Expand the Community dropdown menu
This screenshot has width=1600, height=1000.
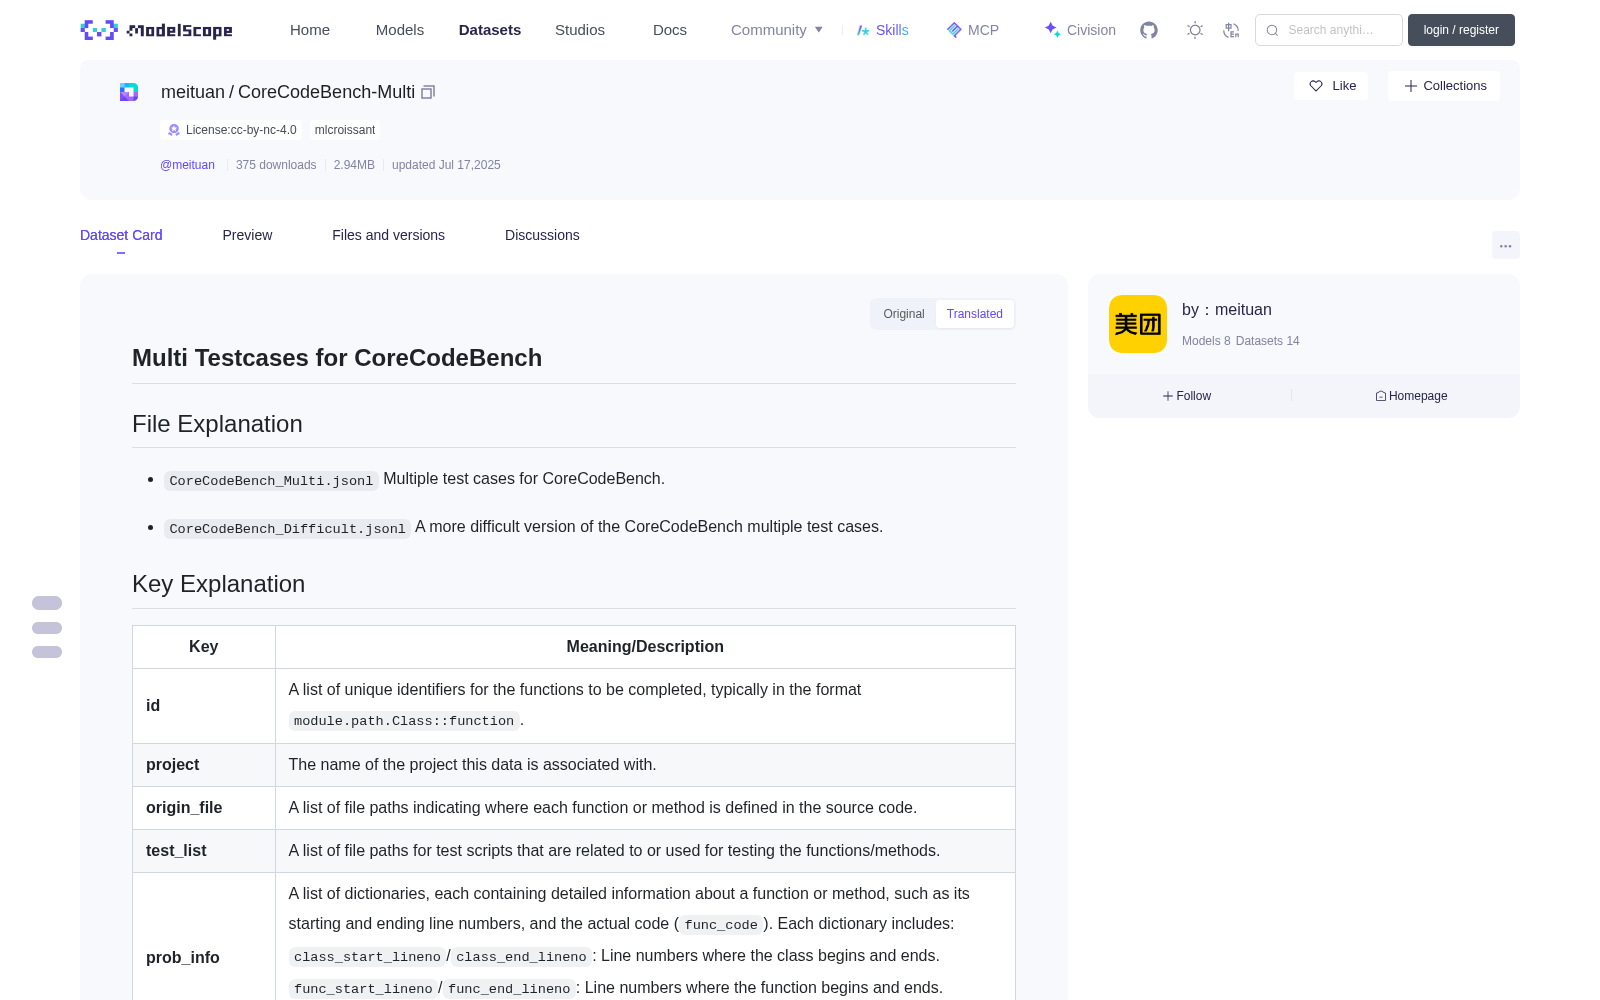pyautogui.click(x=777, y=30)
